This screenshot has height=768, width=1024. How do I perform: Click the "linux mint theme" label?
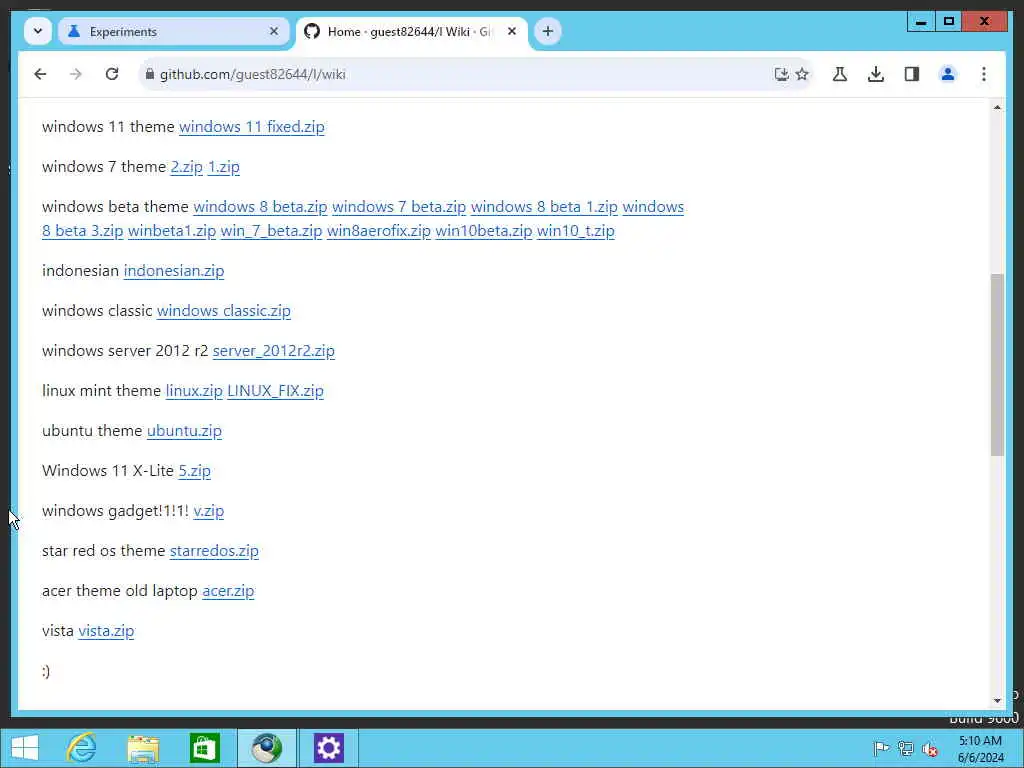[x=101, y=391]
